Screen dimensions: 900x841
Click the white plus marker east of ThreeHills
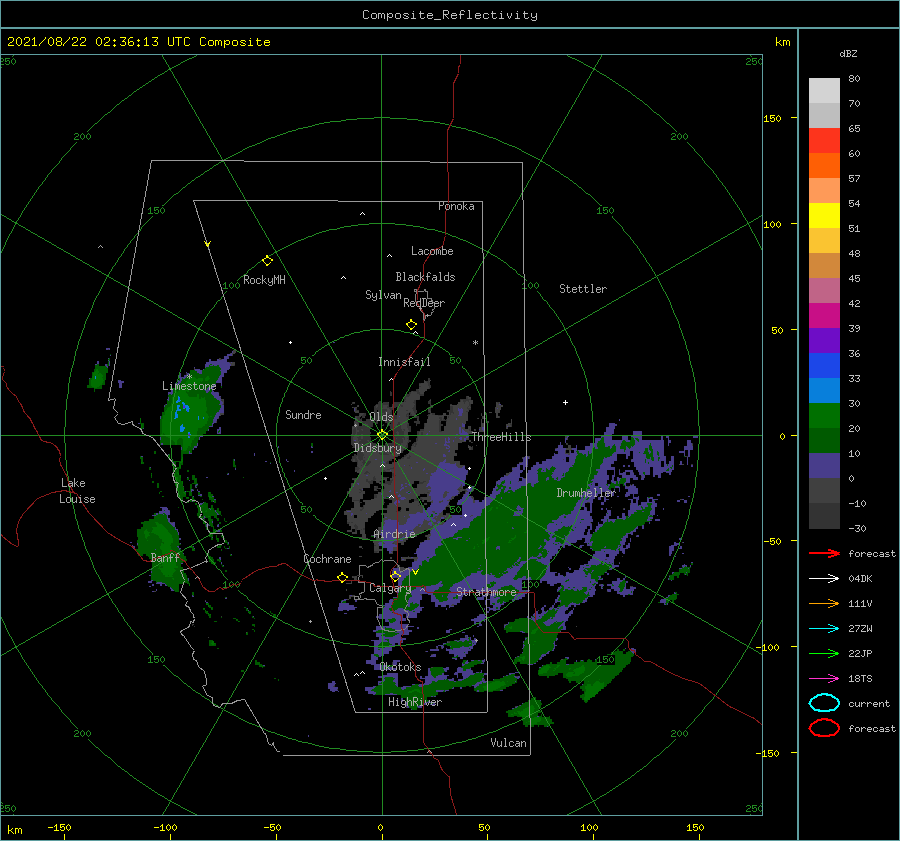565,402
